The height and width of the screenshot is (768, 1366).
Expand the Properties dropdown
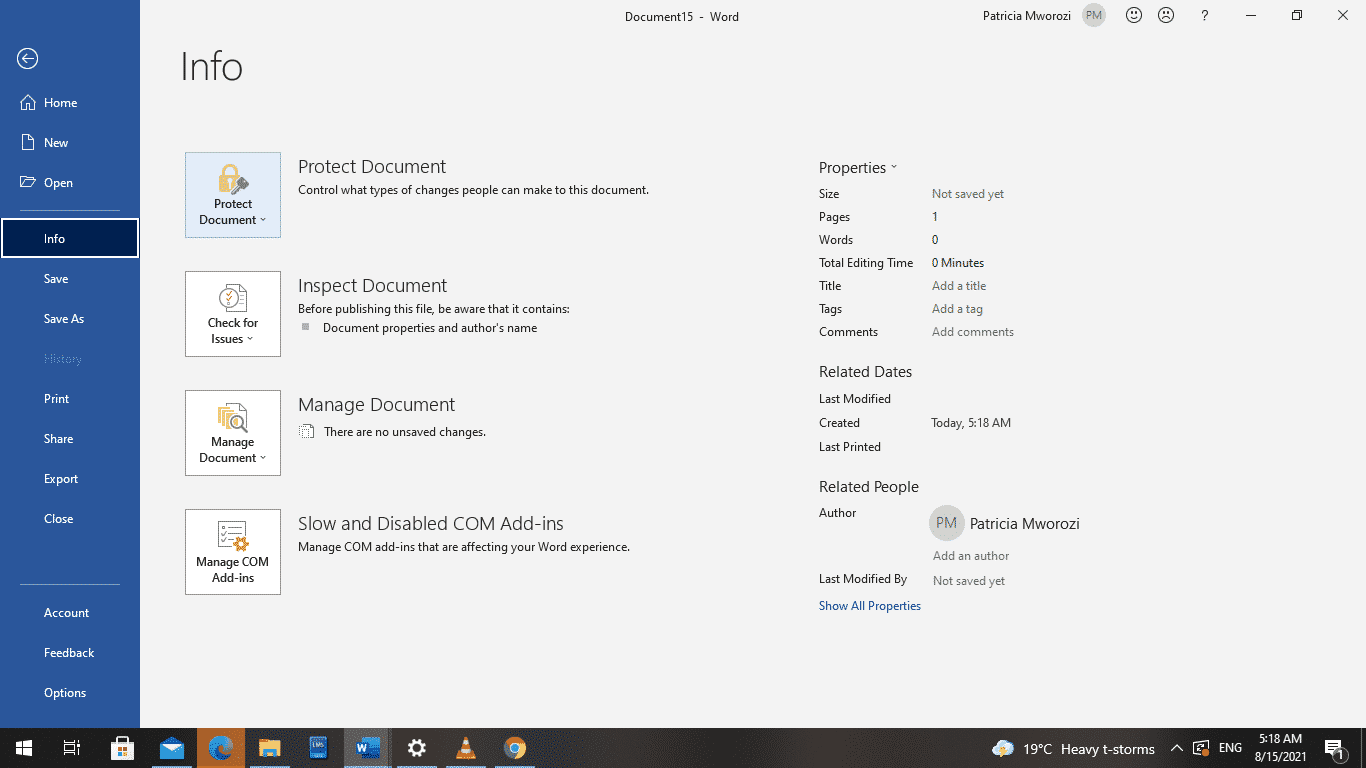pyautogui.click(x=858, y=167)
